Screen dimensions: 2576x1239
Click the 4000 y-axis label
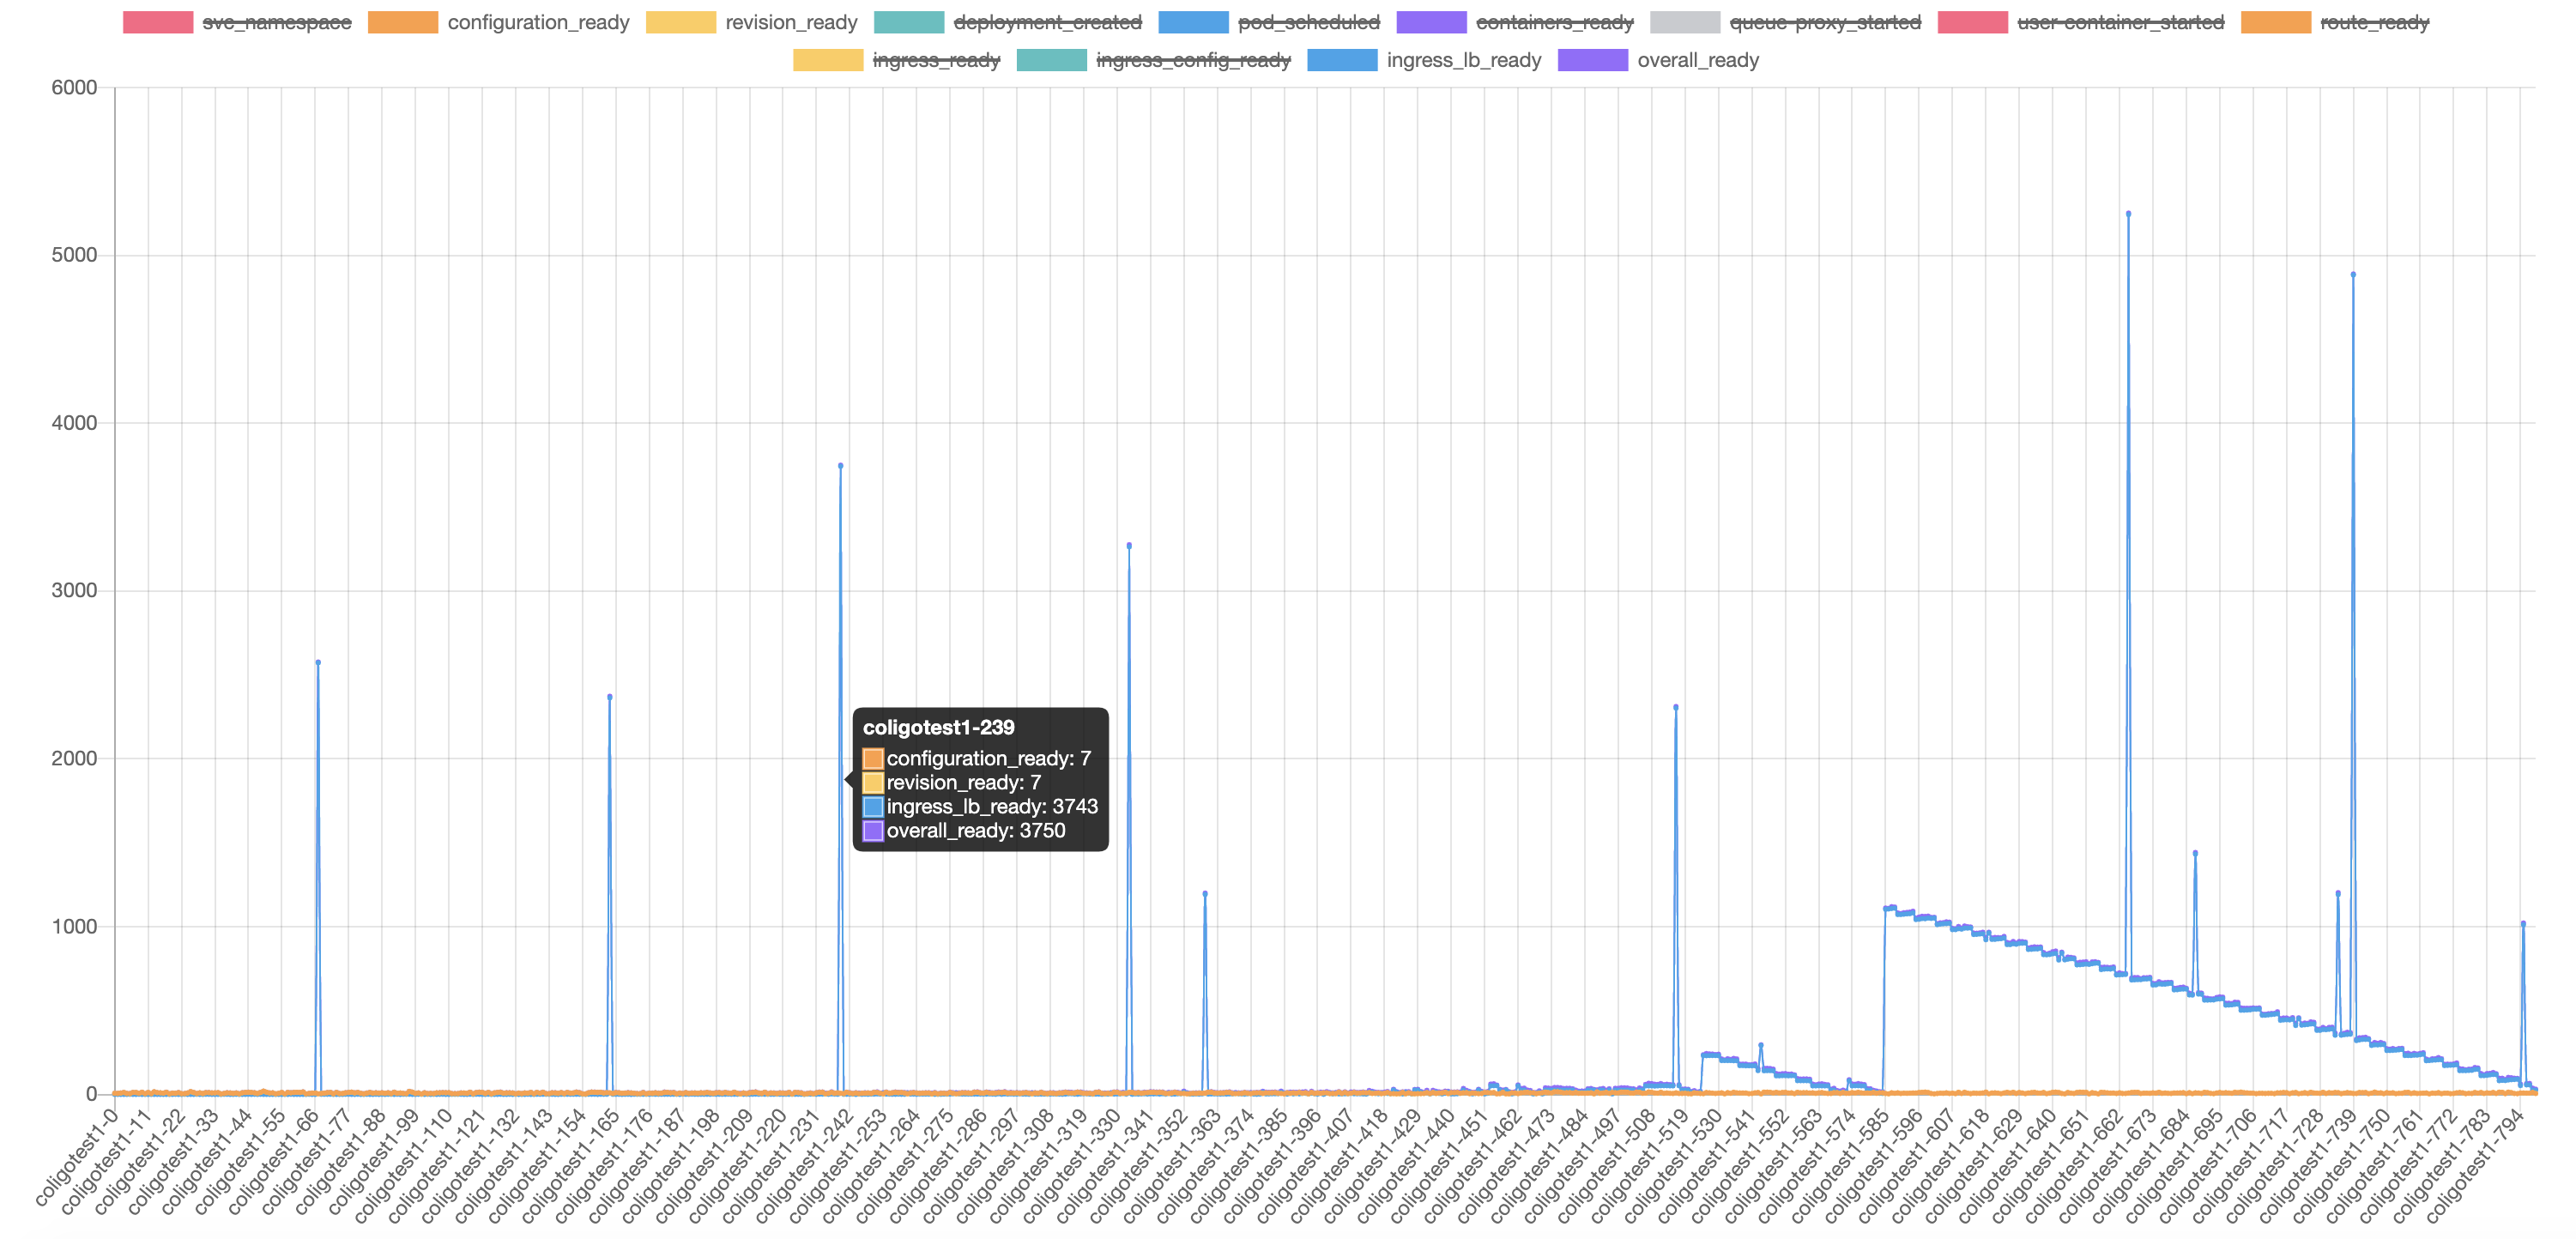tap(74, 423)
